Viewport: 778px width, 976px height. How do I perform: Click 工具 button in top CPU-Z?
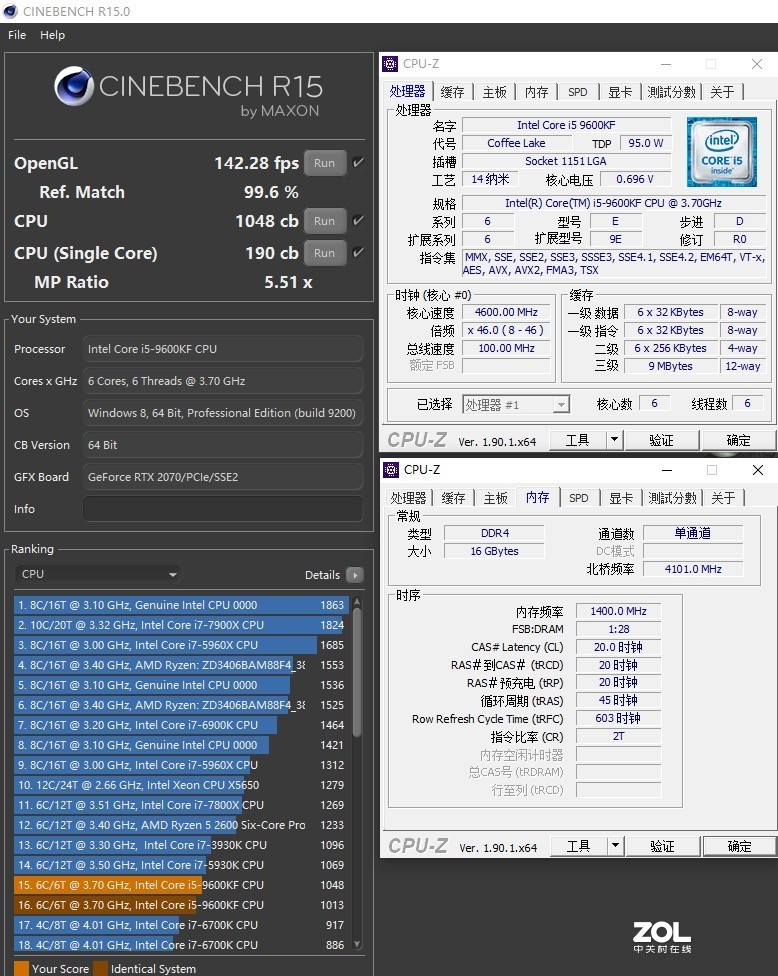[x=578, y=439]
